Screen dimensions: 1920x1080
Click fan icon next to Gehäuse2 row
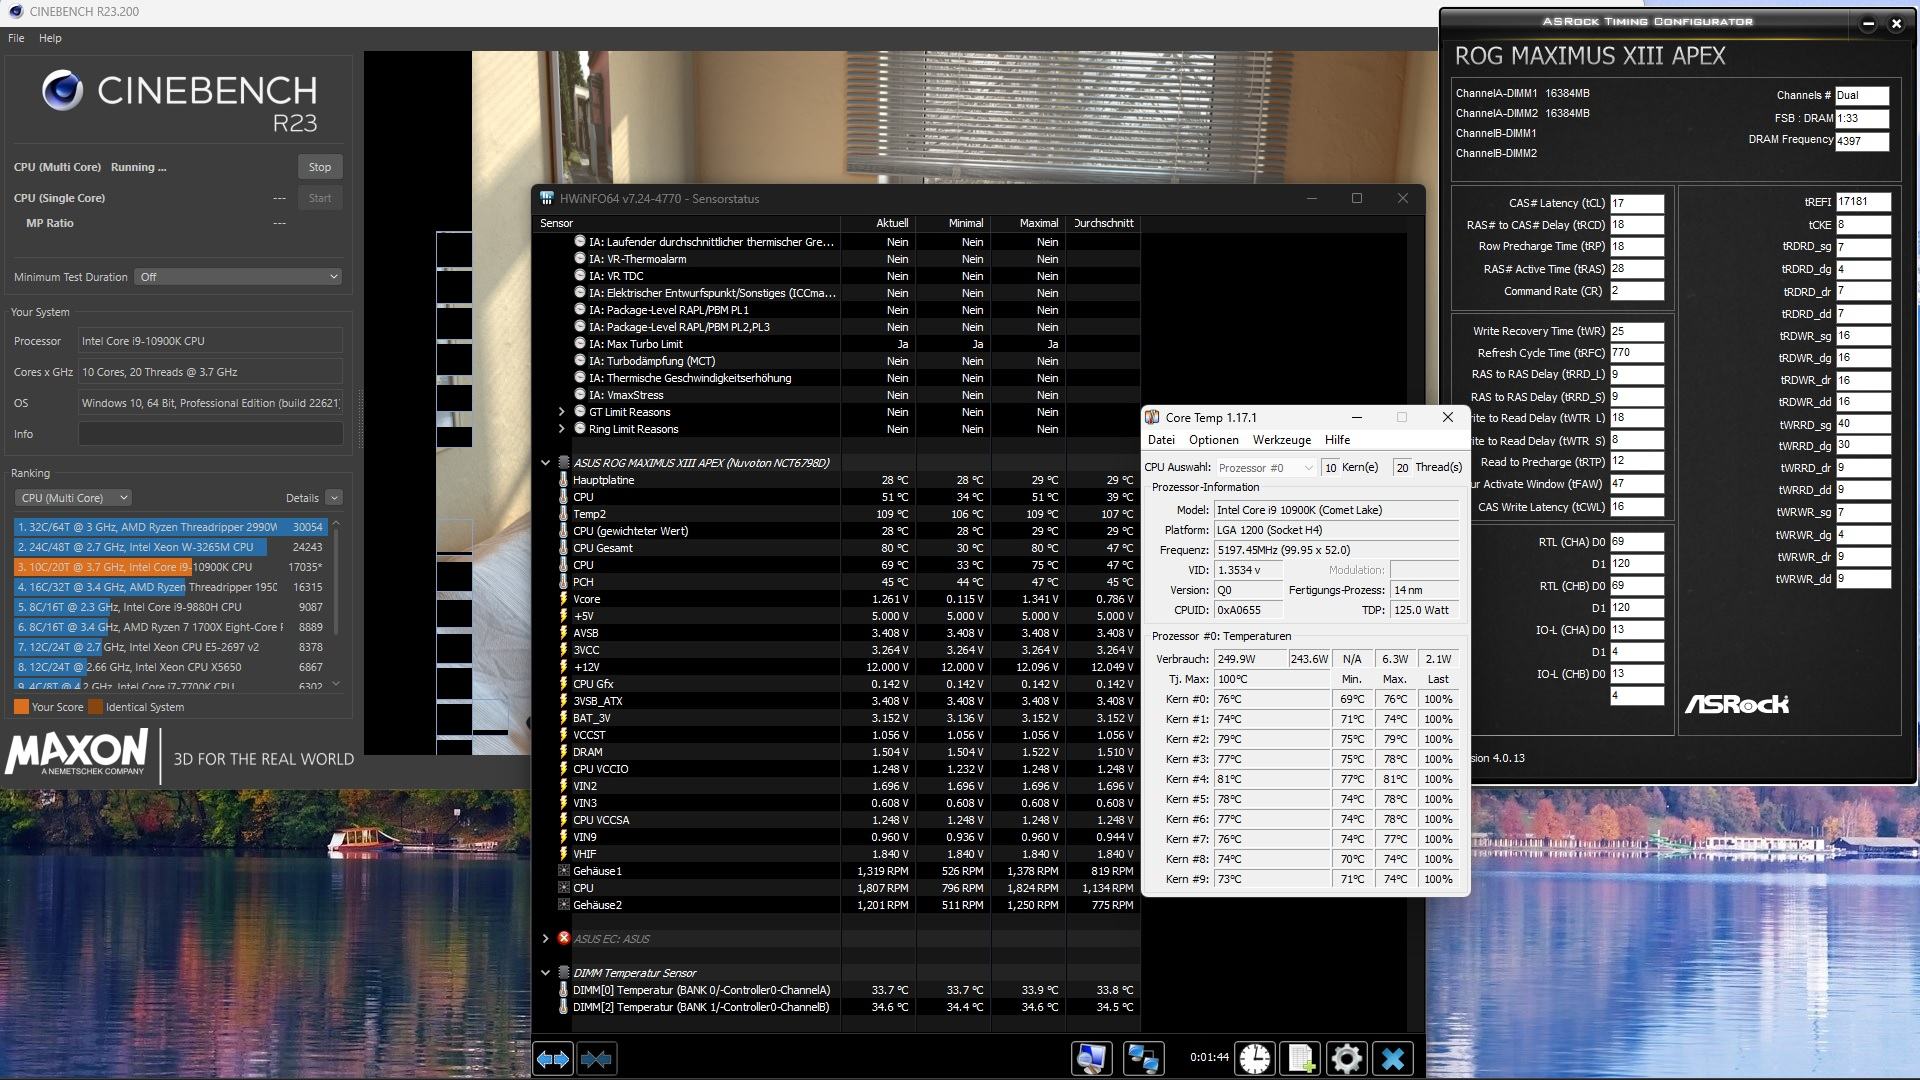point(564,905)
